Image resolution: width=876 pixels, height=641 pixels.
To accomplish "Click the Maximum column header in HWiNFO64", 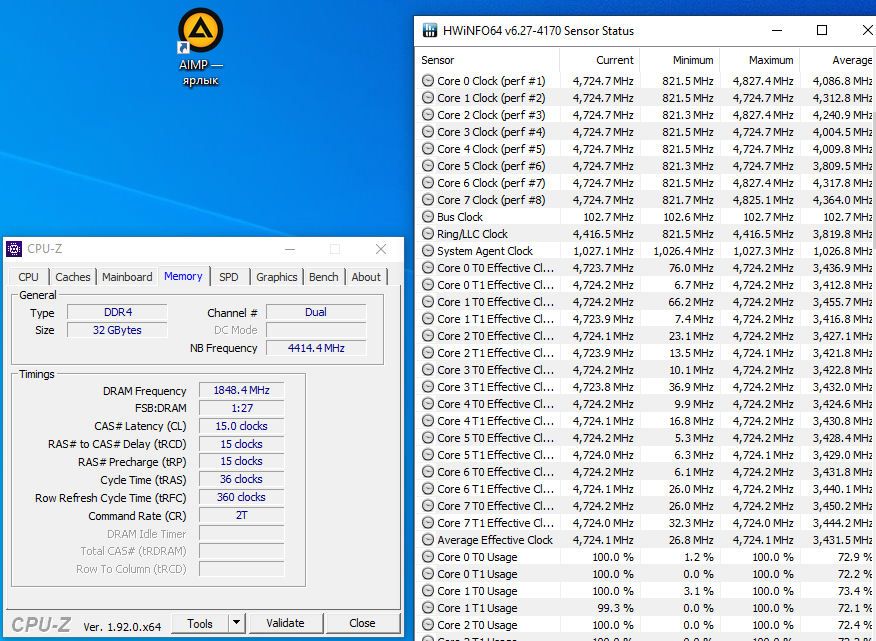I will coord(759,60).
